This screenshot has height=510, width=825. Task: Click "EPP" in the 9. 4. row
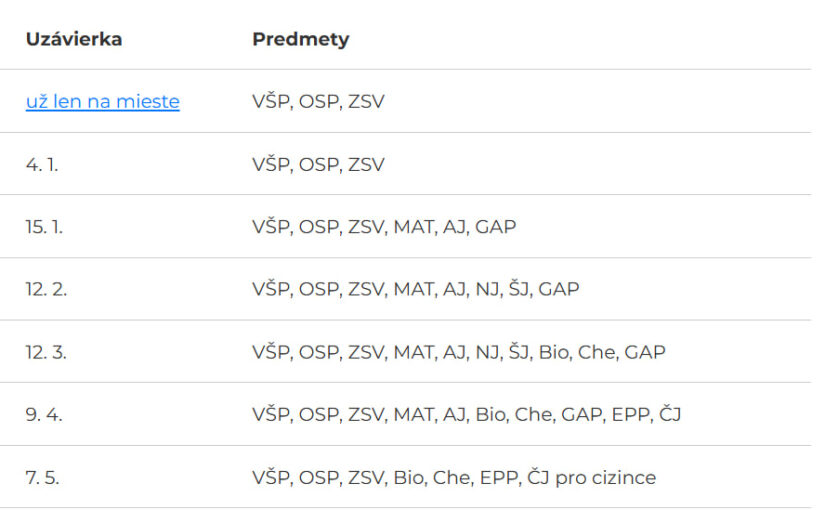pos(627,414)
